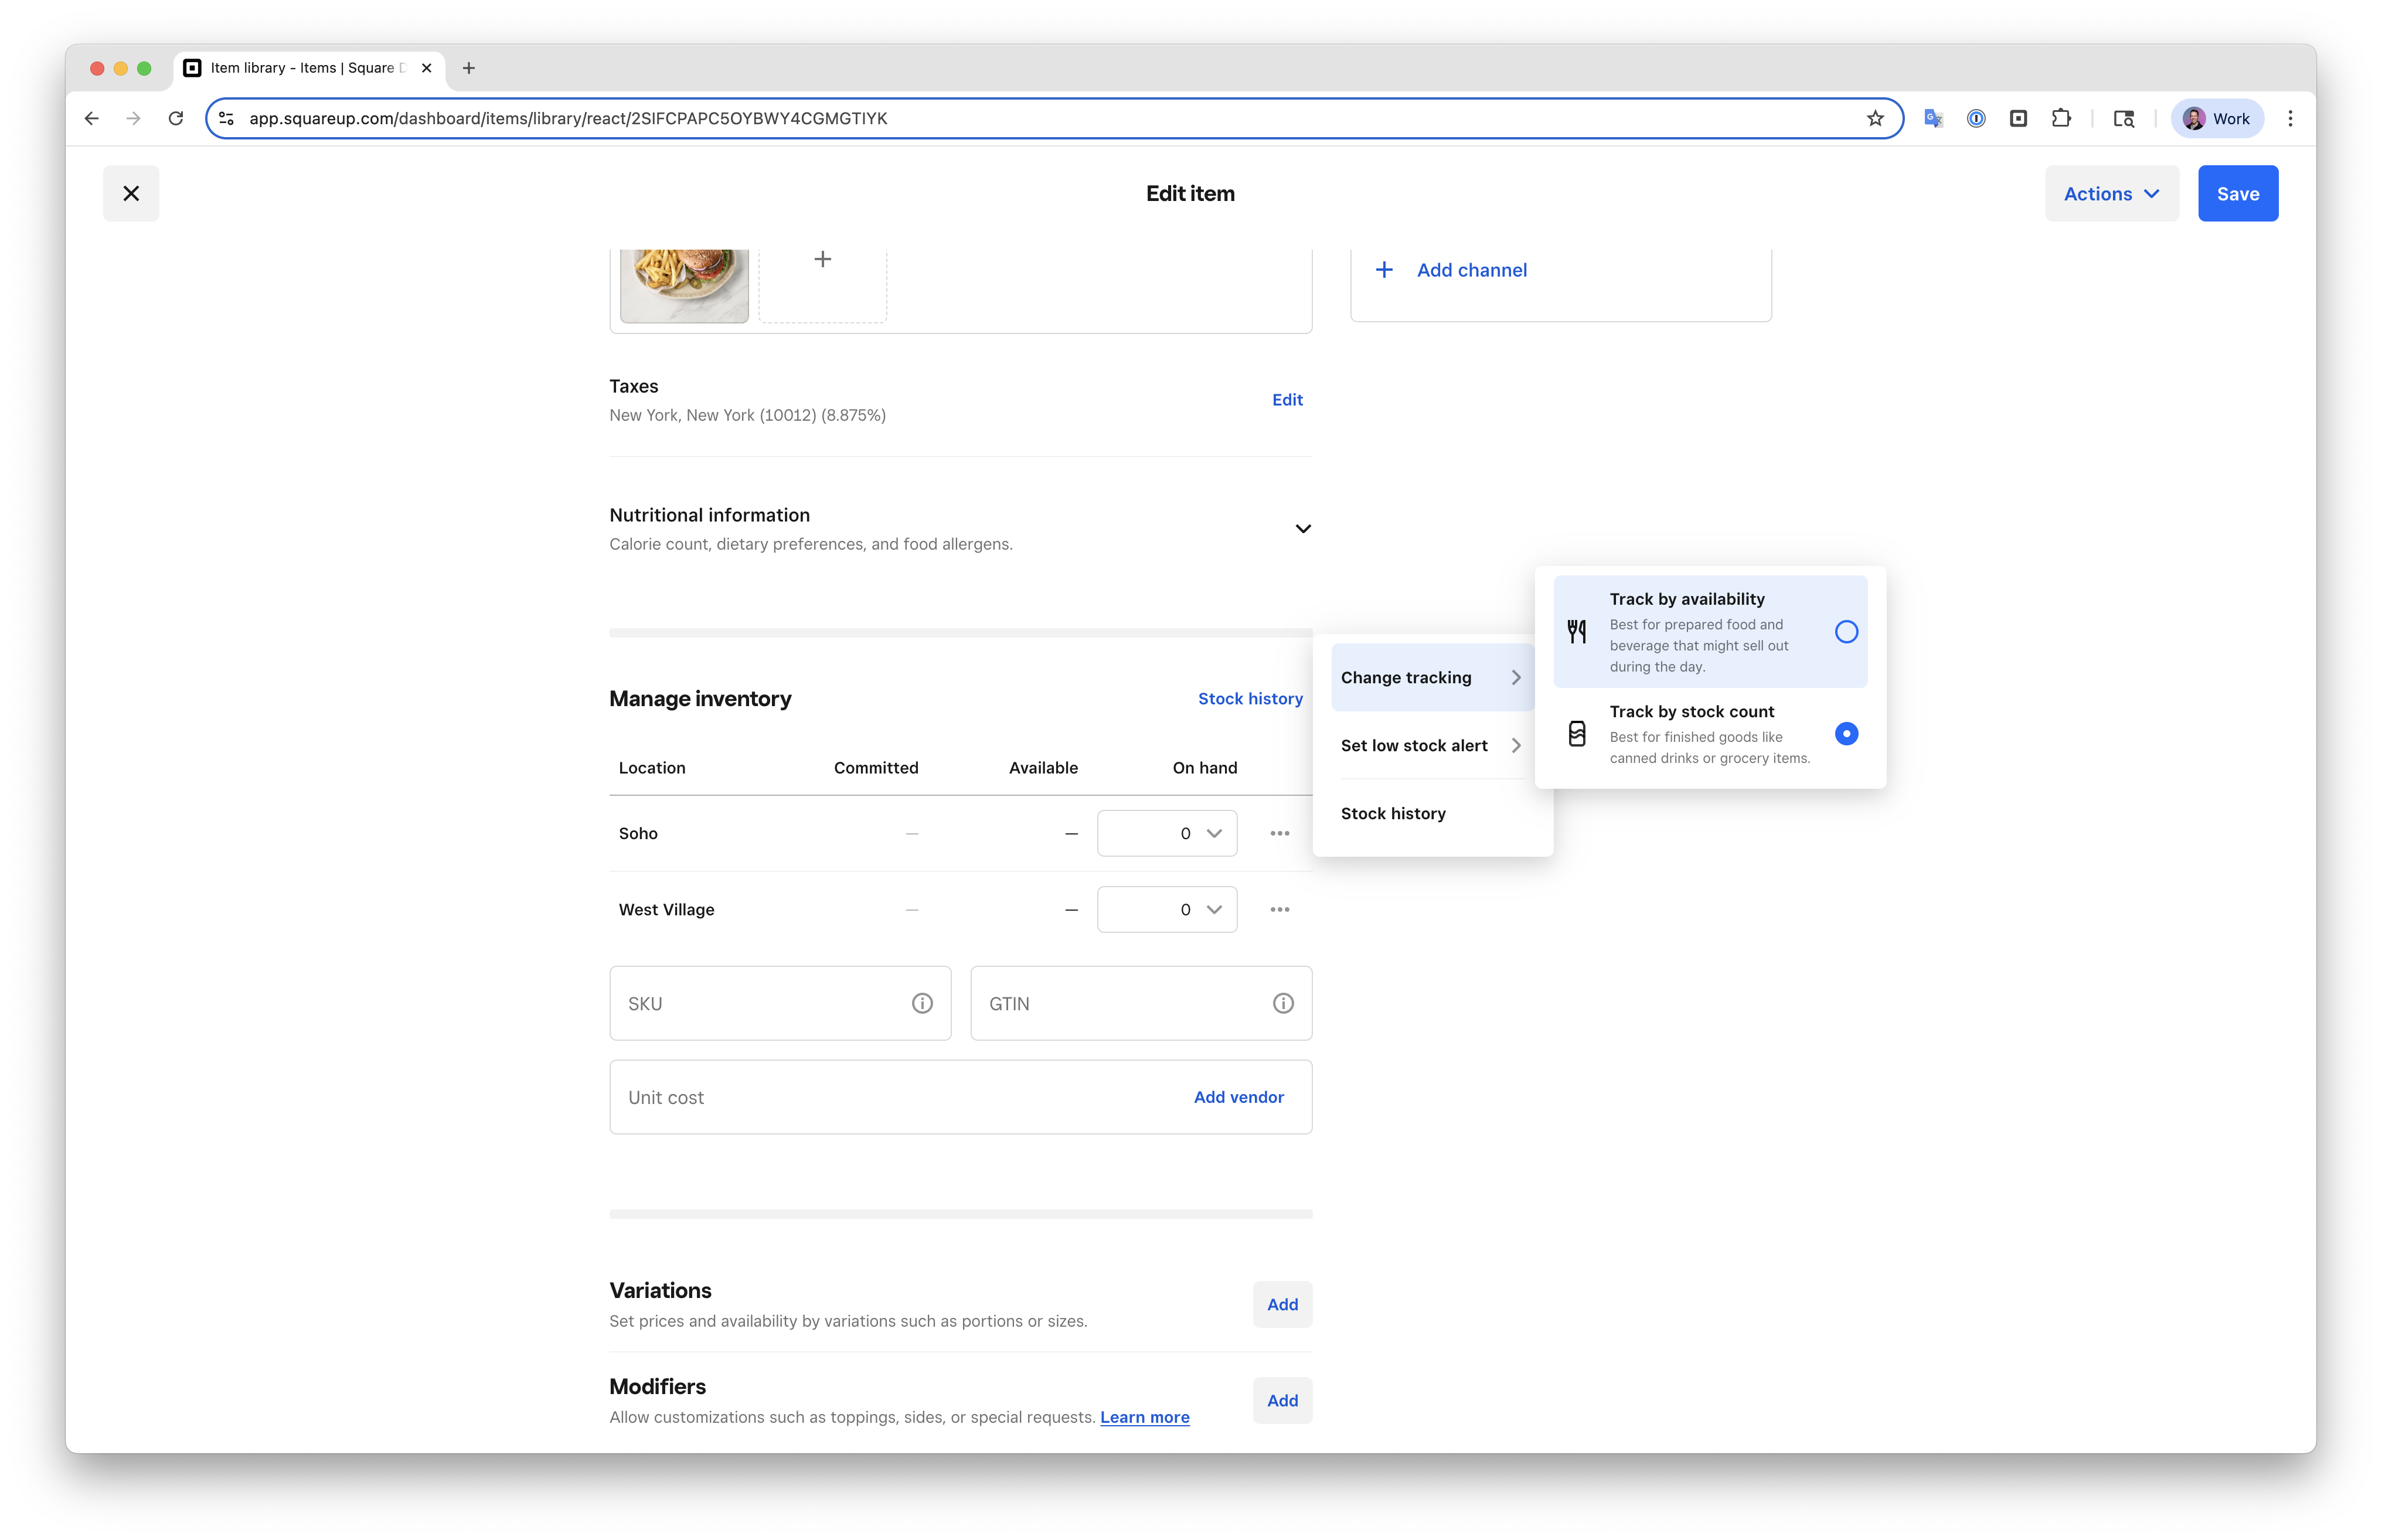
Task: Click the X to close Edit item
Action: 131,193
